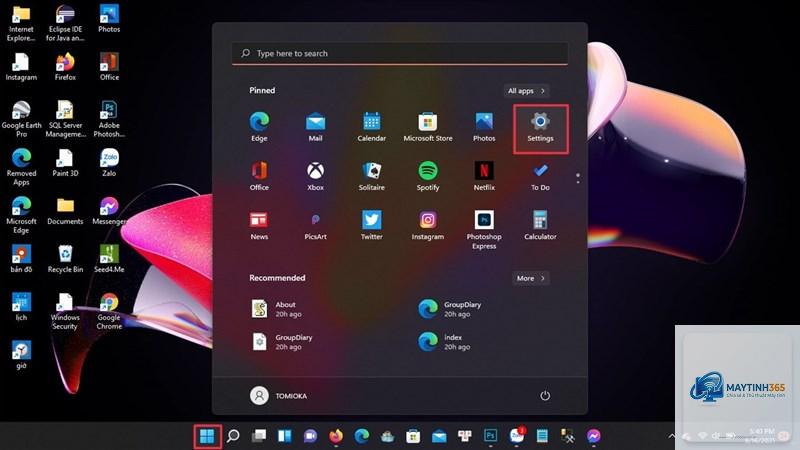Select Google Chrome desktop shortcut
Viewport: 800px width, 450px height.
pos(109,311)
